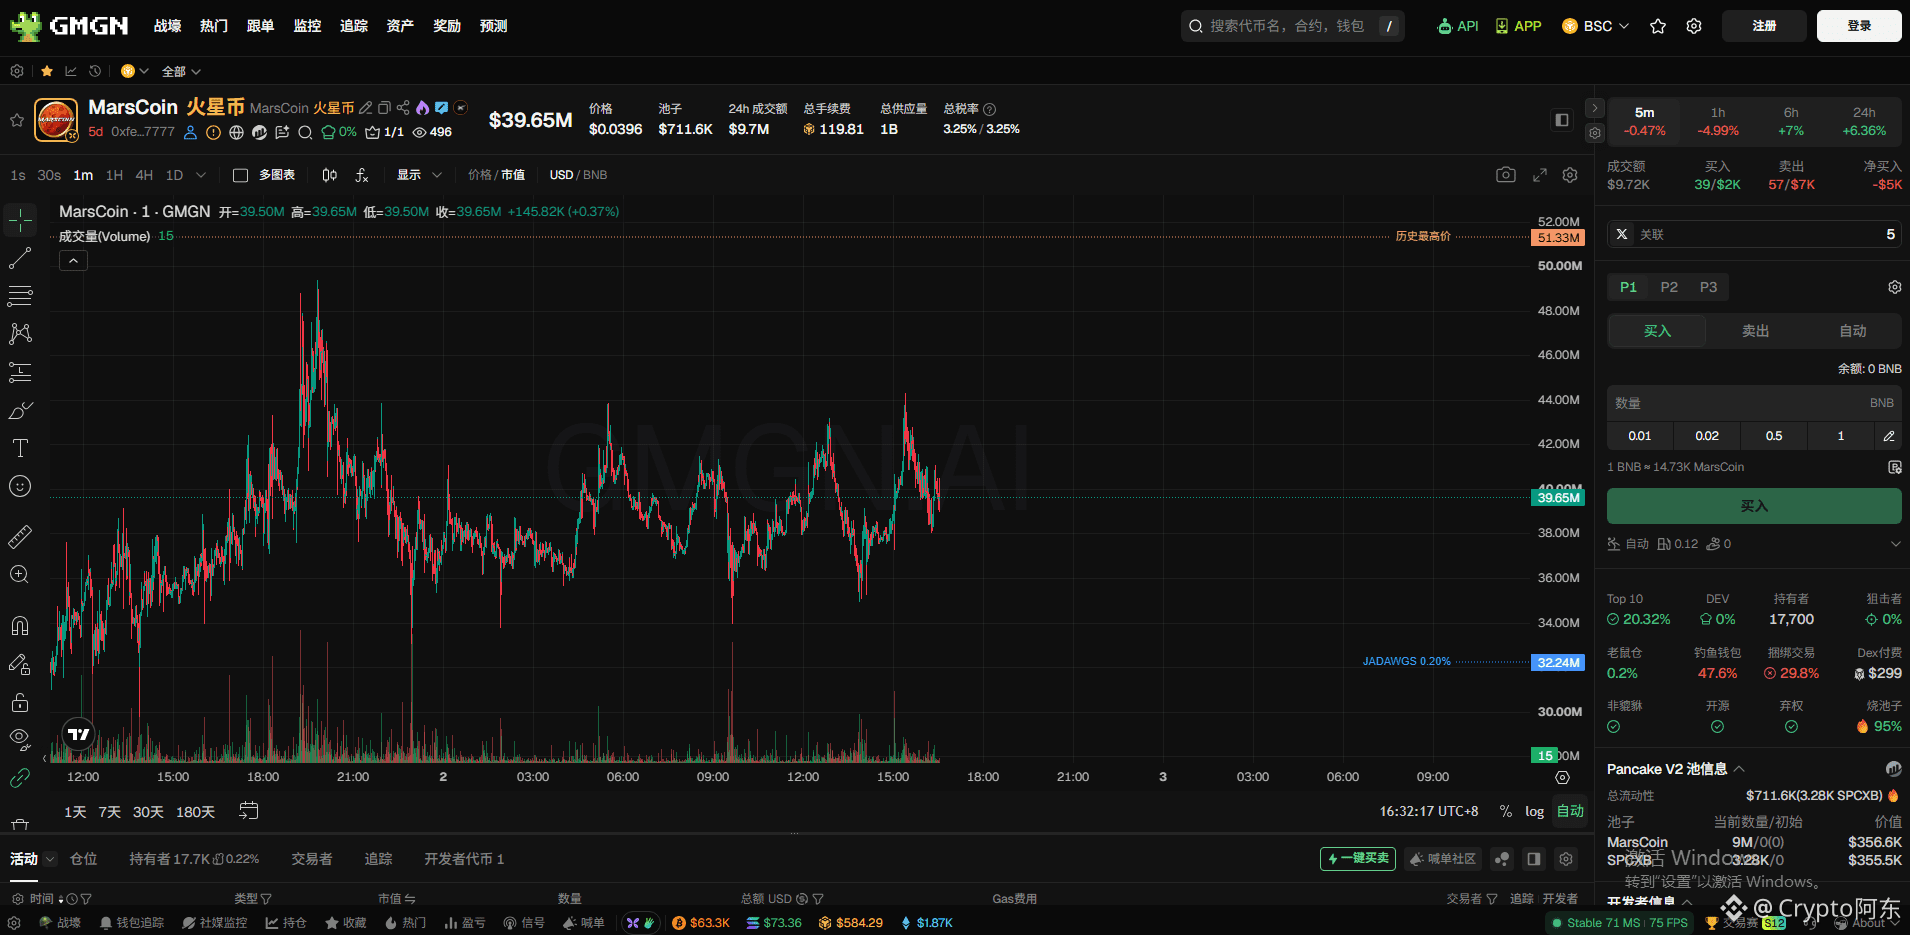Open the trade panel settings gear beside P3

pyautogui.click(x=1894, y=287)
